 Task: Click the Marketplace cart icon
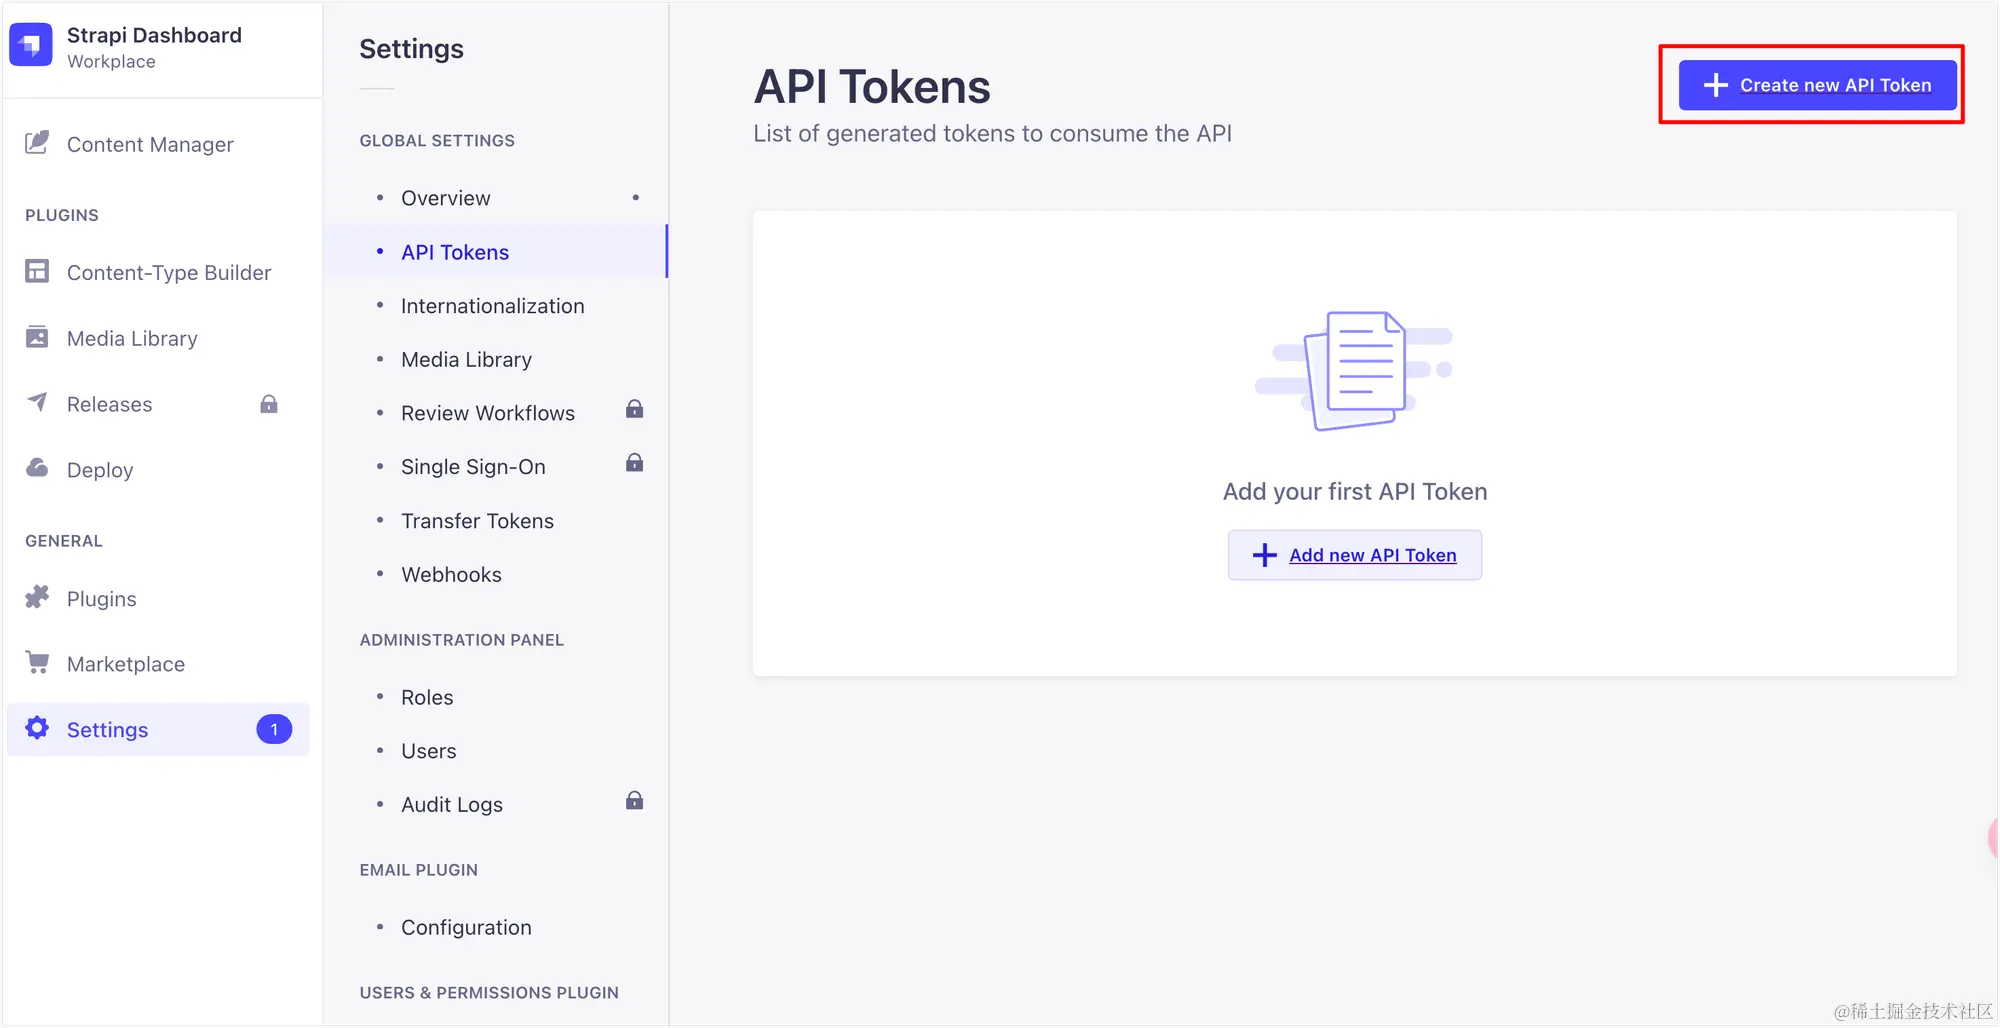[x=37, y=662]
